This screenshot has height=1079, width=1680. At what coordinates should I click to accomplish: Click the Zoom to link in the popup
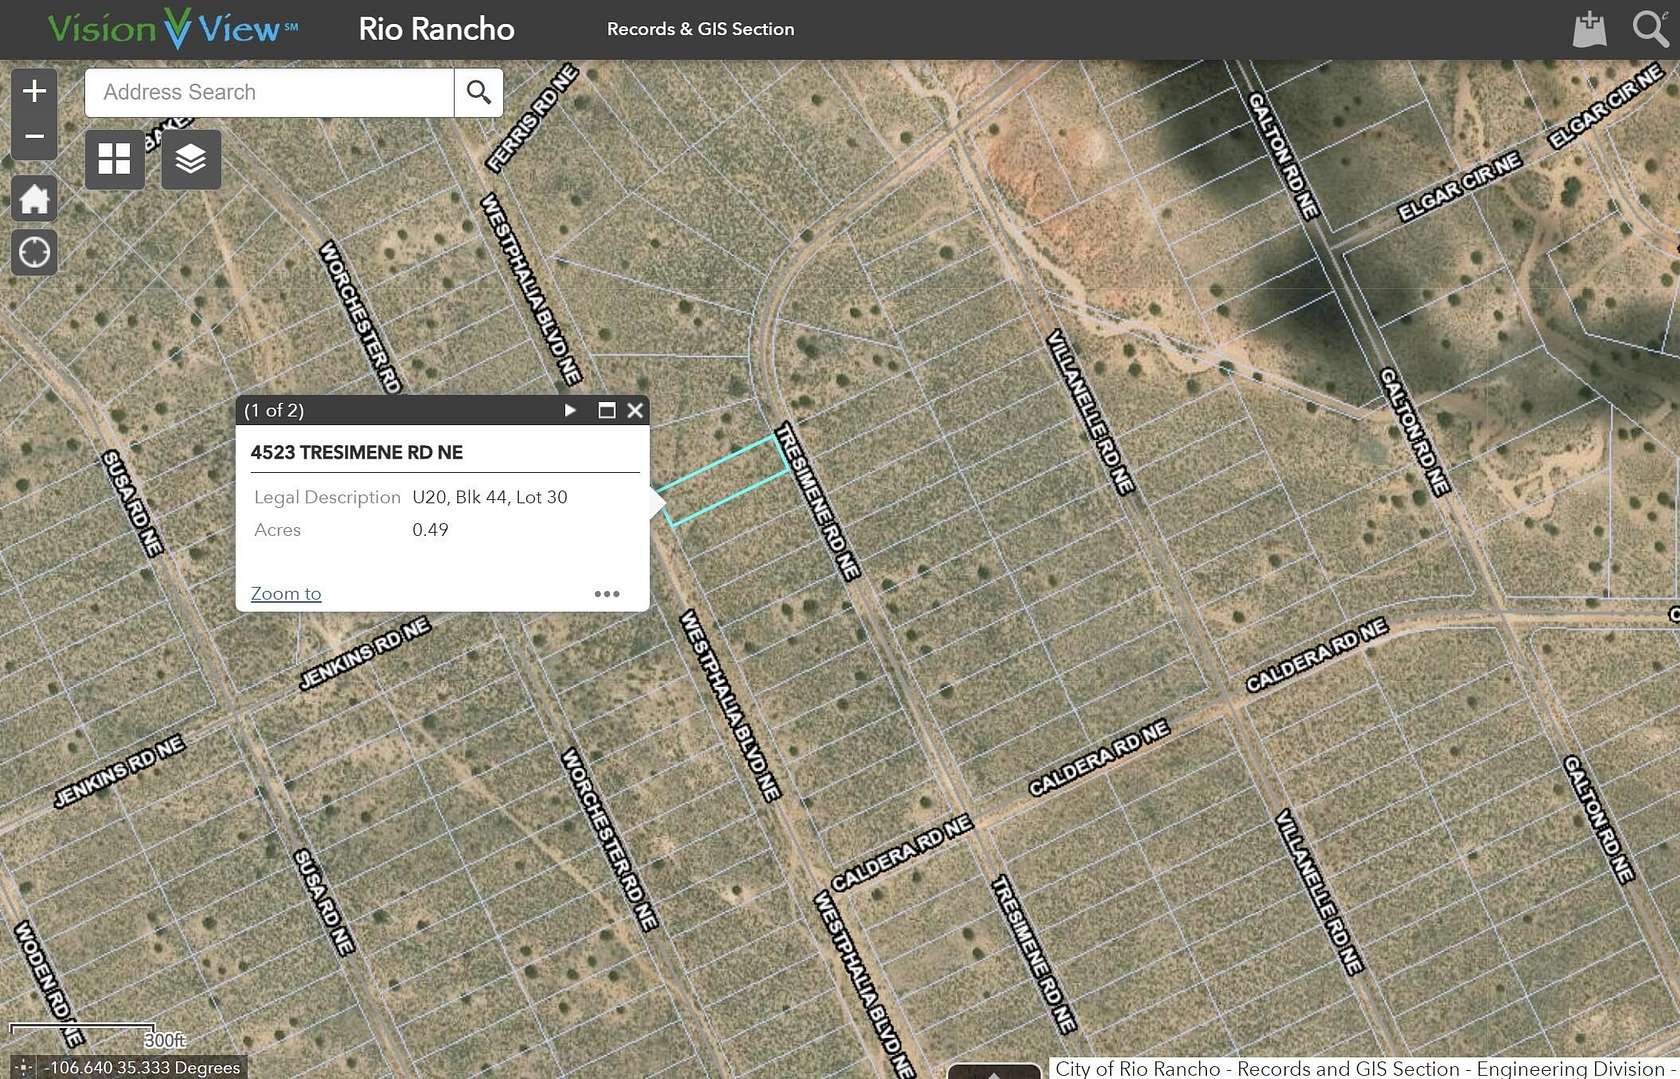coord(286,593)
